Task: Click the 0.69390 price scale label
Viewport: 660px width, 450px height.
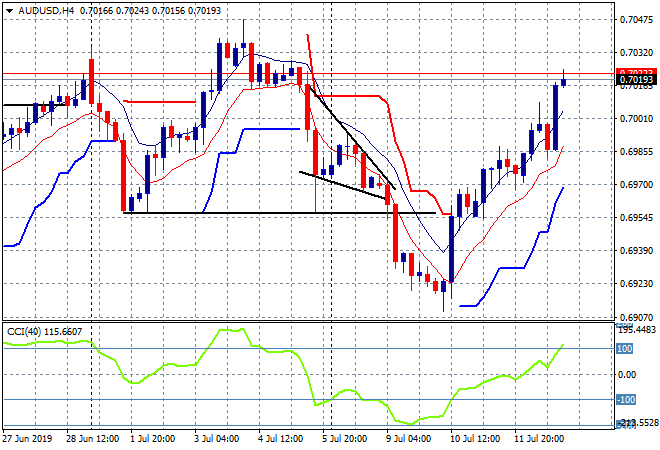Action: pos(636,250)
